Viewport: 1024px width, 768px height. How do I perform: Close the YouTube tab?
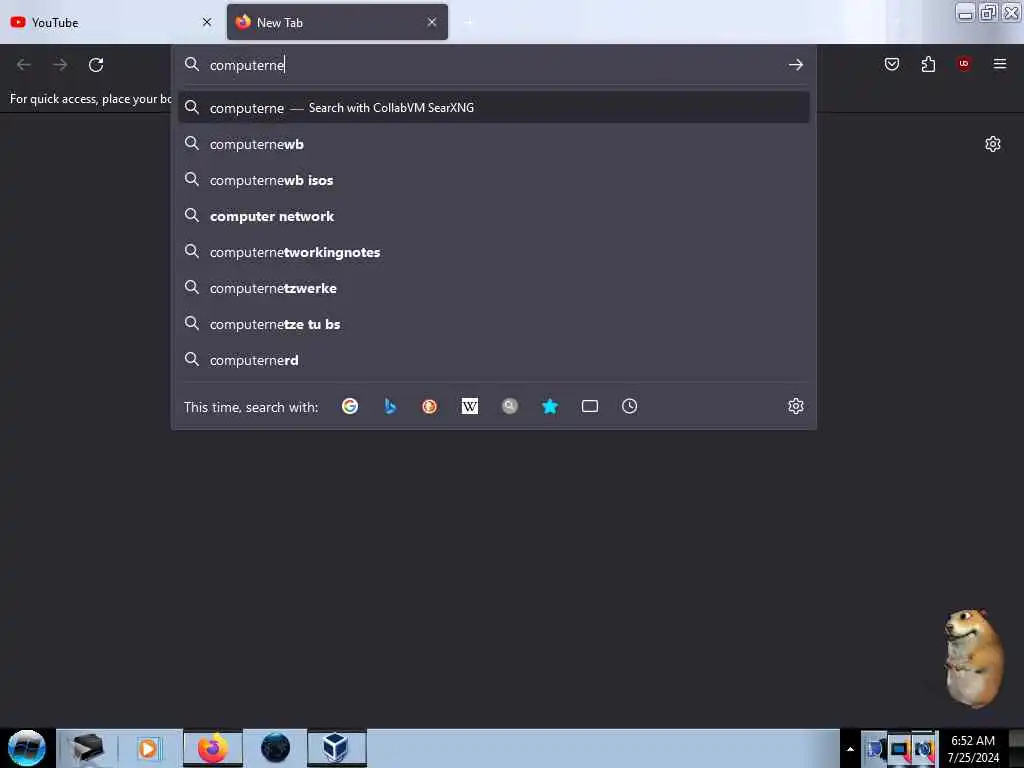click(x=207, y=22)
